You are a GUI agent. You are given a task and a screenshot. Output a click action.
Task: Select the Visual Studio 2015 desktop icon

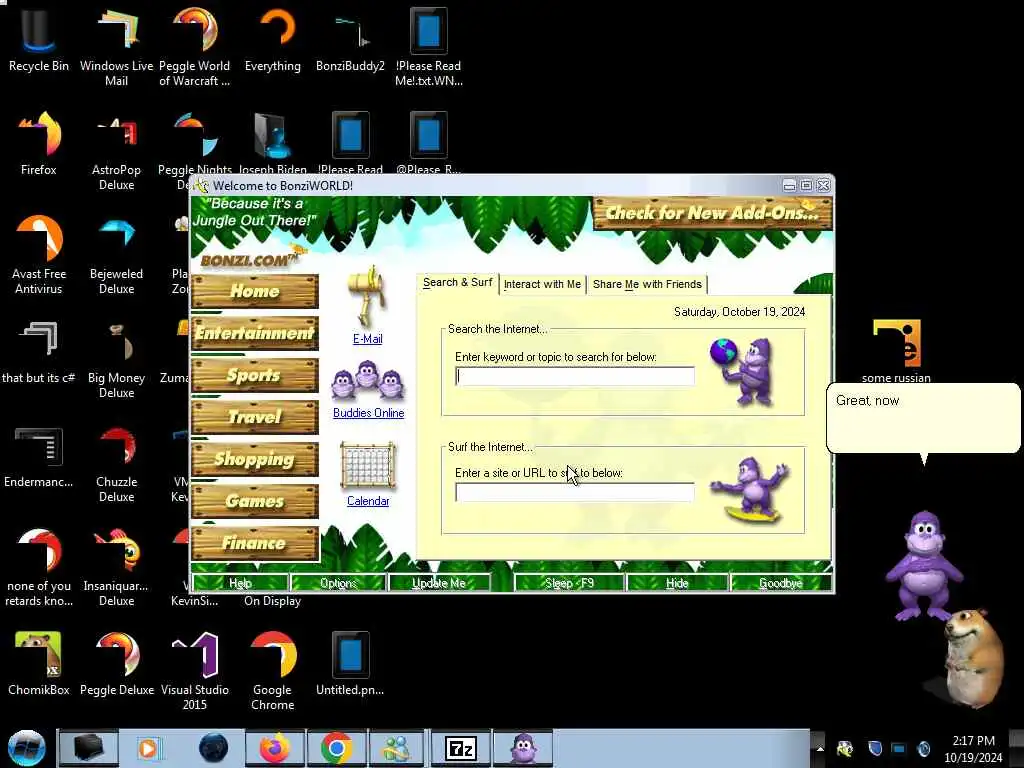[195, 671]
